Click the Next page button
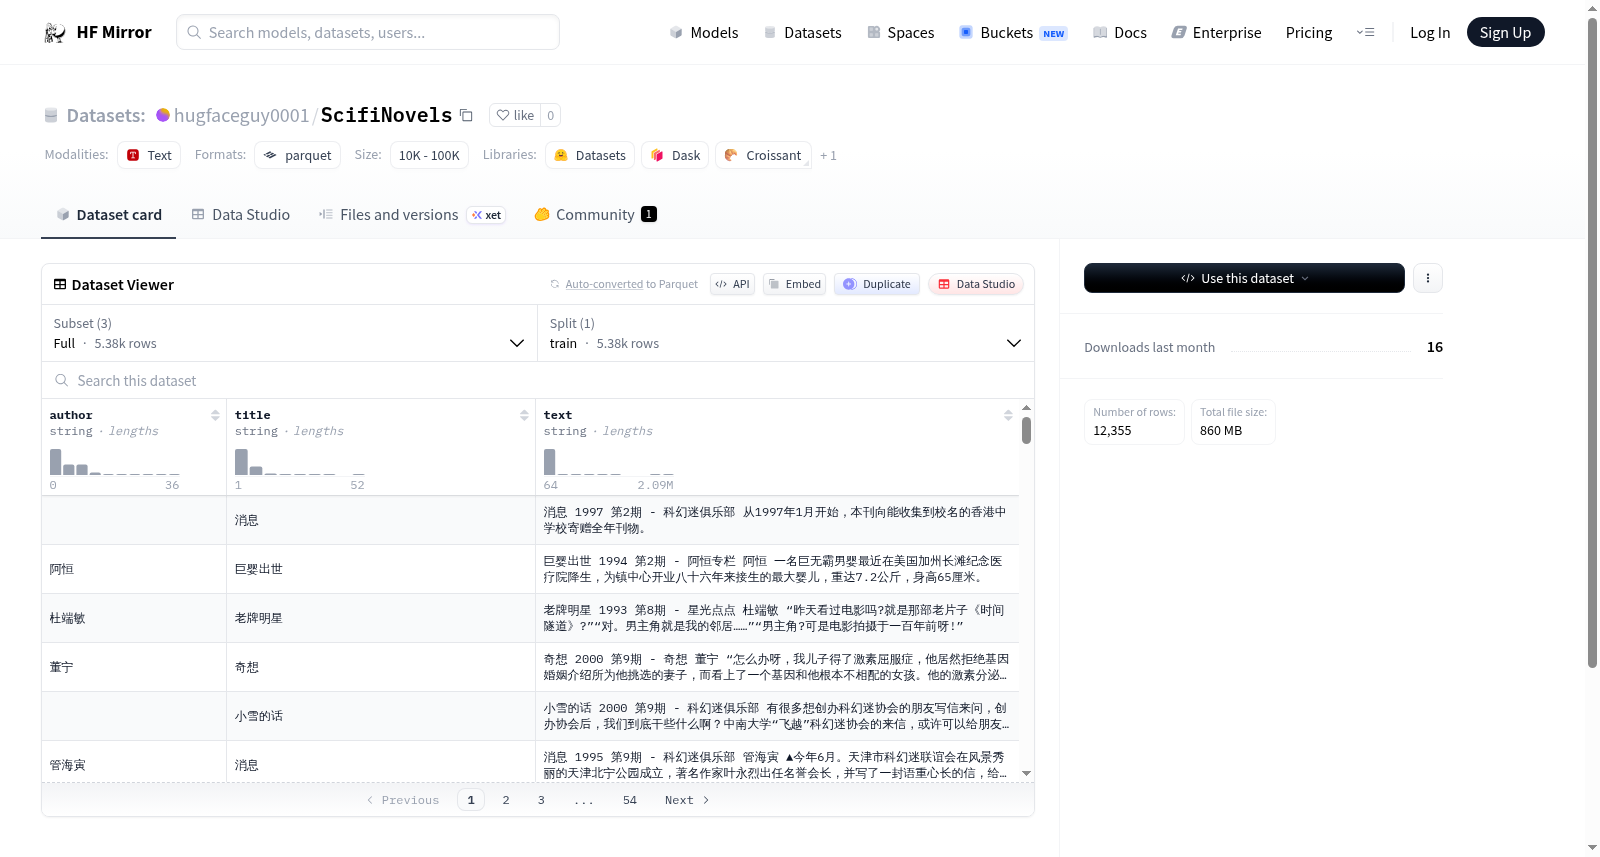This screenshot has height=857, width=1600. click(x=687, y=800)
